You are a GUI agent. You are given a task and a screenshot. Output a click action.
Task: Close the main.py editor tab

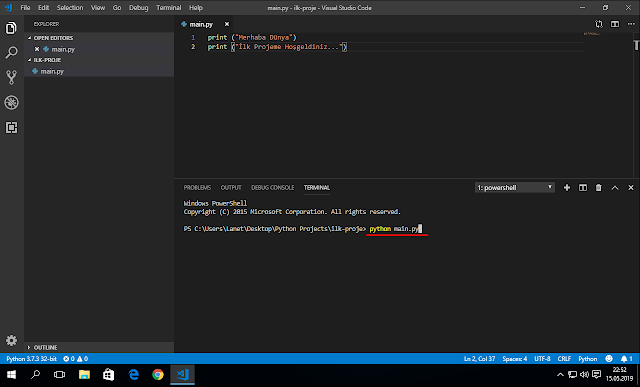point(227,24)
